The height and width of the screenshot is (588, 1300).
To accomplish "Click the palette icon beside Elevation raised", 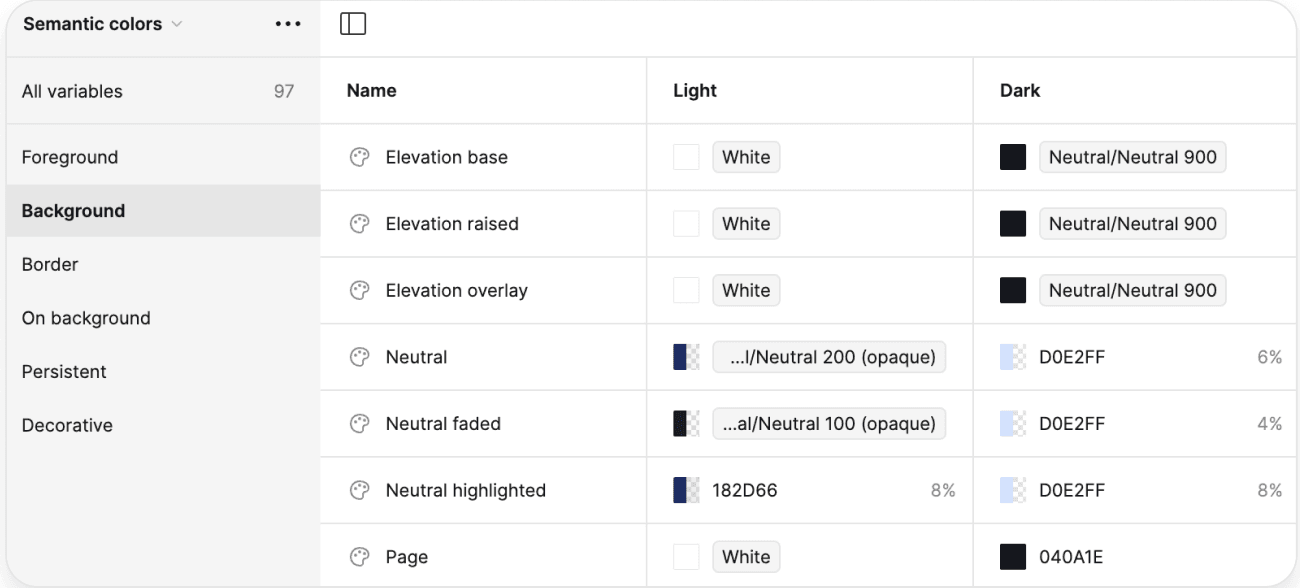I will 359,224.
